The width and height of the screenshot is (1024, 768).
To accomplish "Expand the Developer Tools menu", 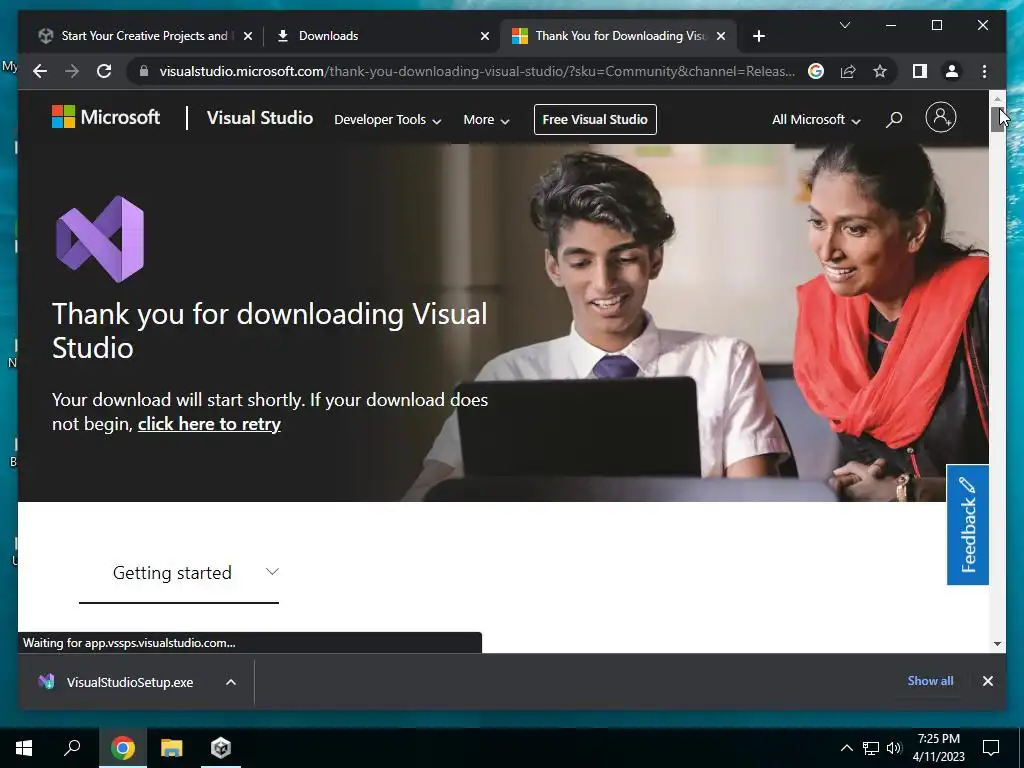I will (388, 120).
